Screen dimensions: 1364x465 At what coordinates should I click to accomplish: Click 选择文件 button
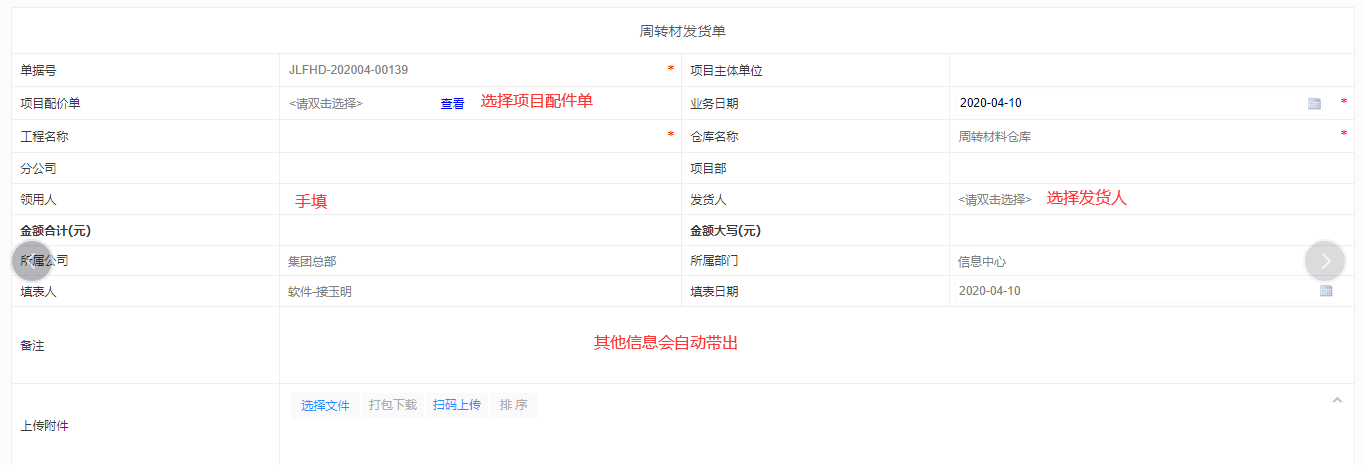pos(326,405)
